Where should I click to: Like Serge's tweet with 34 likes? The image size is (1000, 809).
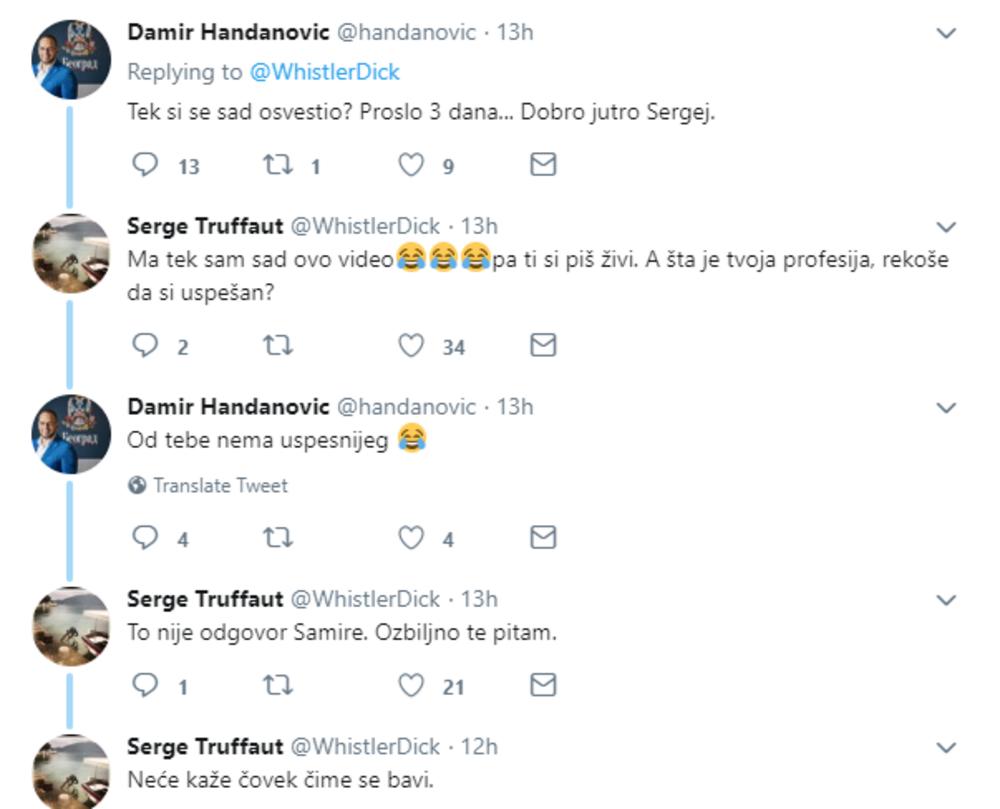point(411,345)
